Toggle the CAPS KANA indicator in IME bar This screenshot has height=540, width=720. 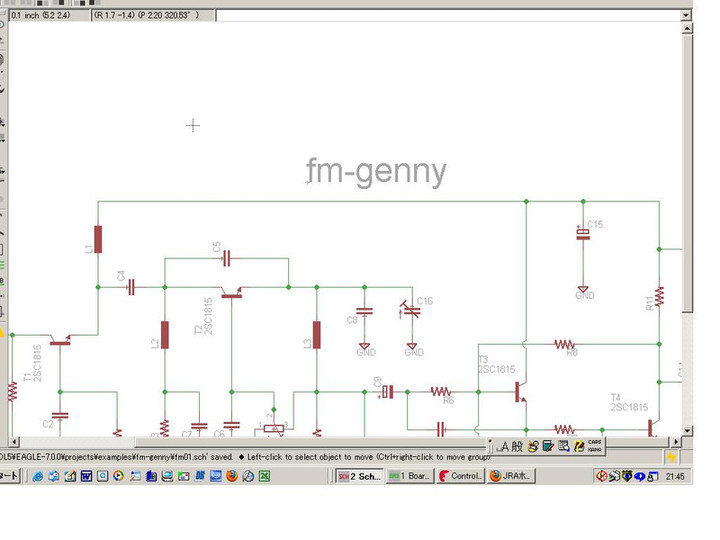pos(594,445)
